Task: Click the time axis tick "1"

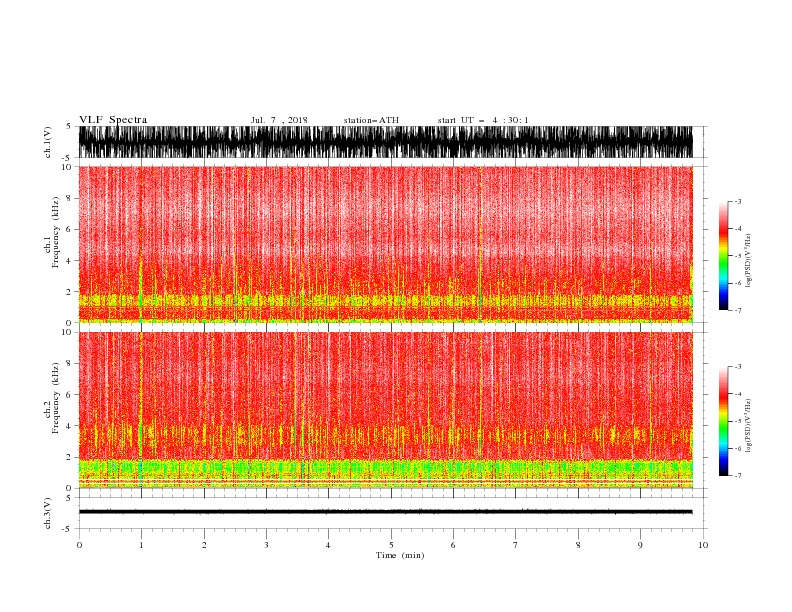Action: coord(141,545)
